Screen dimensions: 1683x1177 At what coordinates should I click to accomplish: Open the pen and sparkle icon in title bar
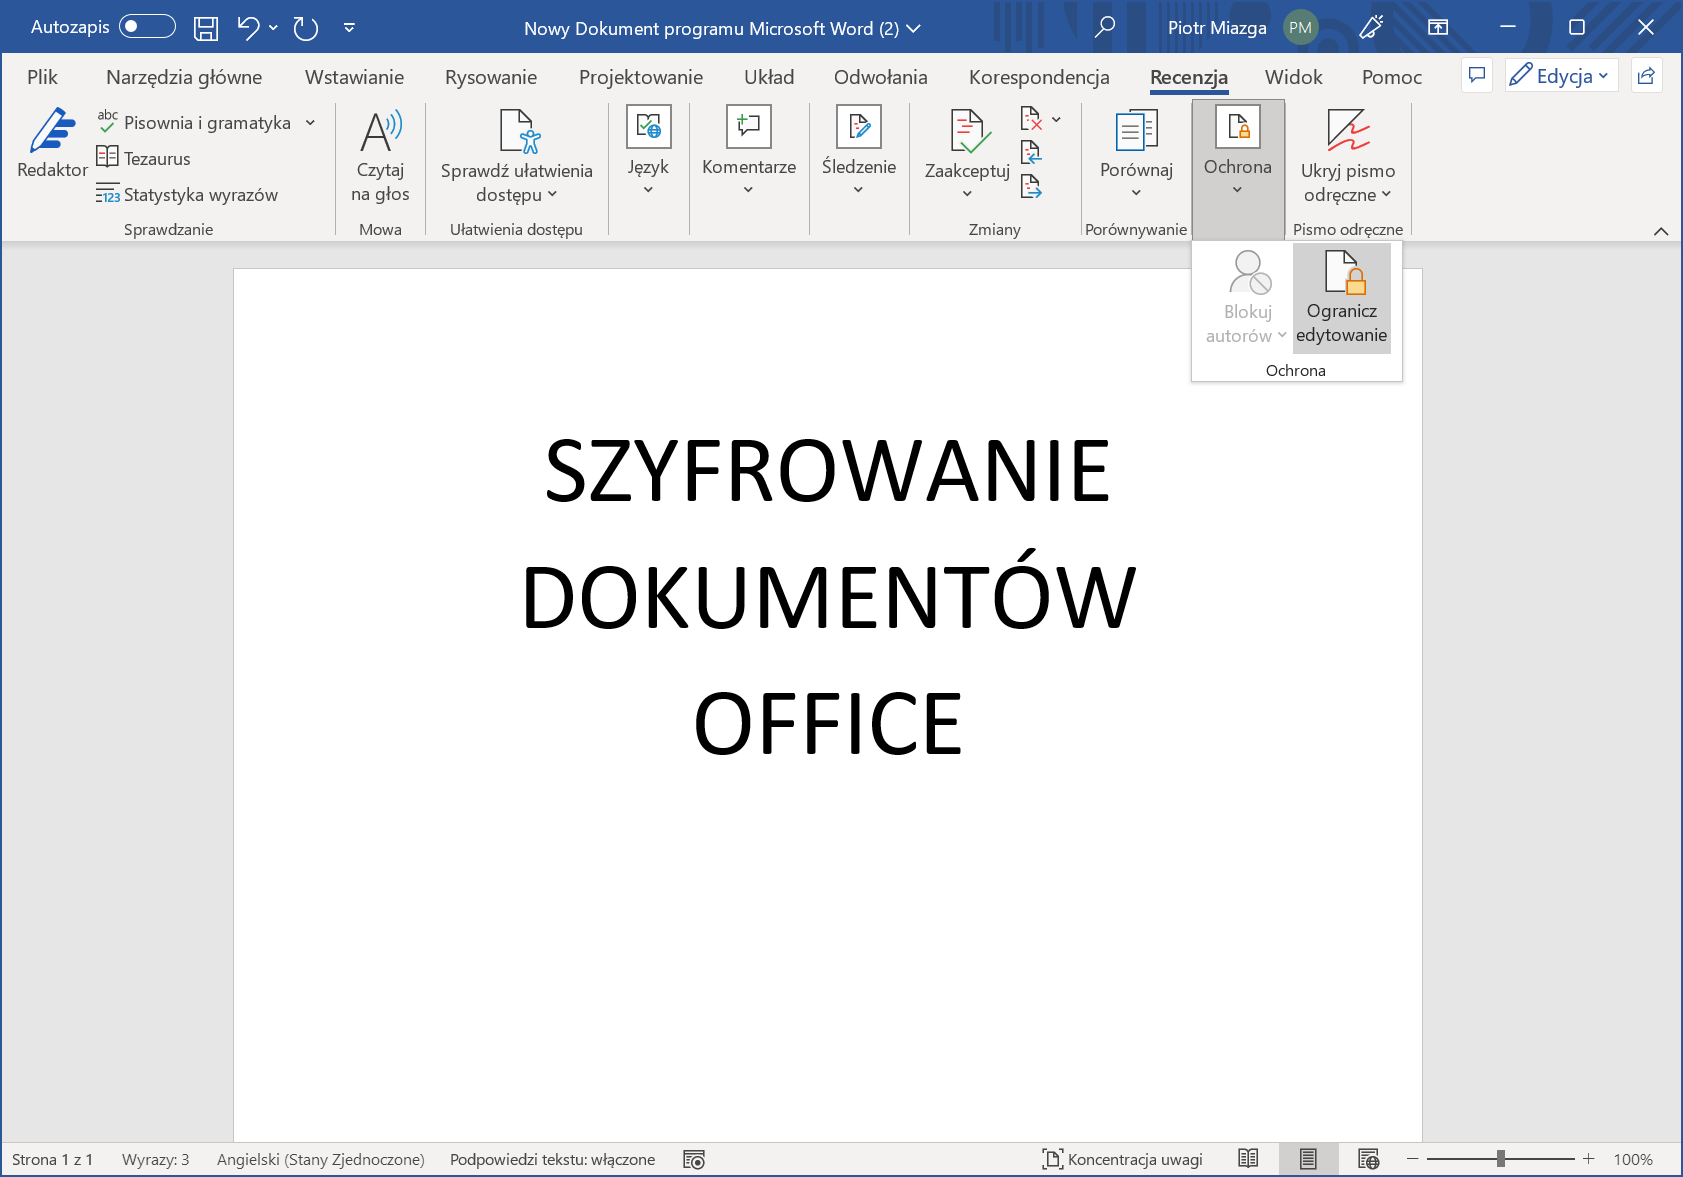[1371, 27]
